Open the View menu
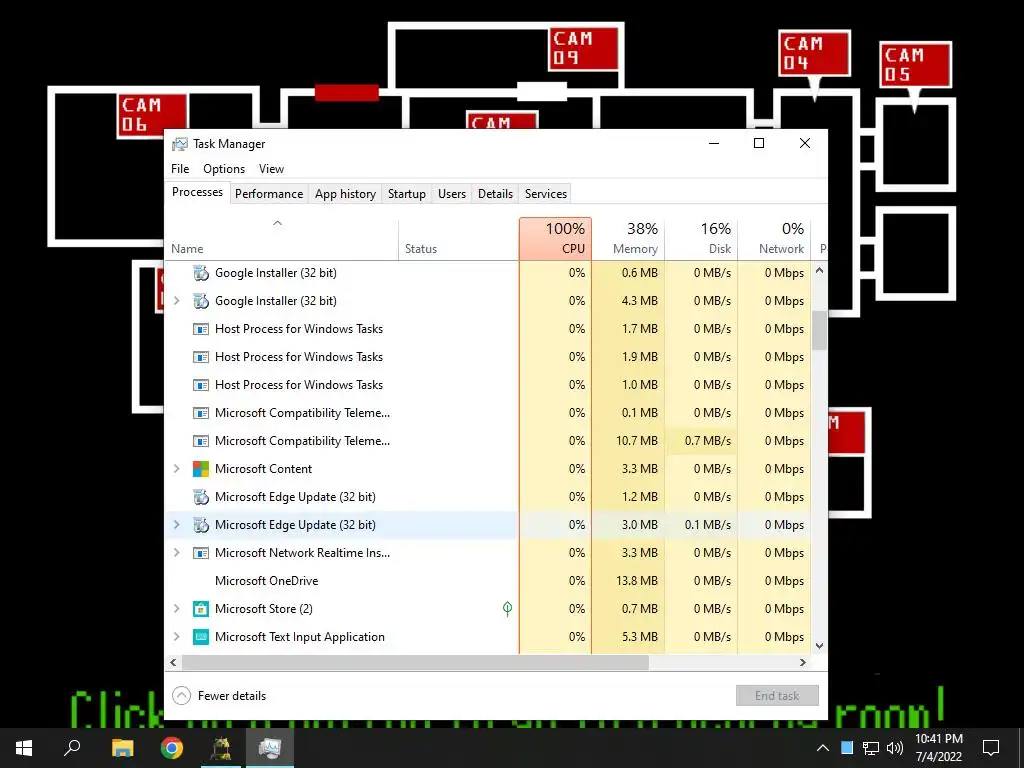This screenshot has width=1024, height=768. (271, 168)
